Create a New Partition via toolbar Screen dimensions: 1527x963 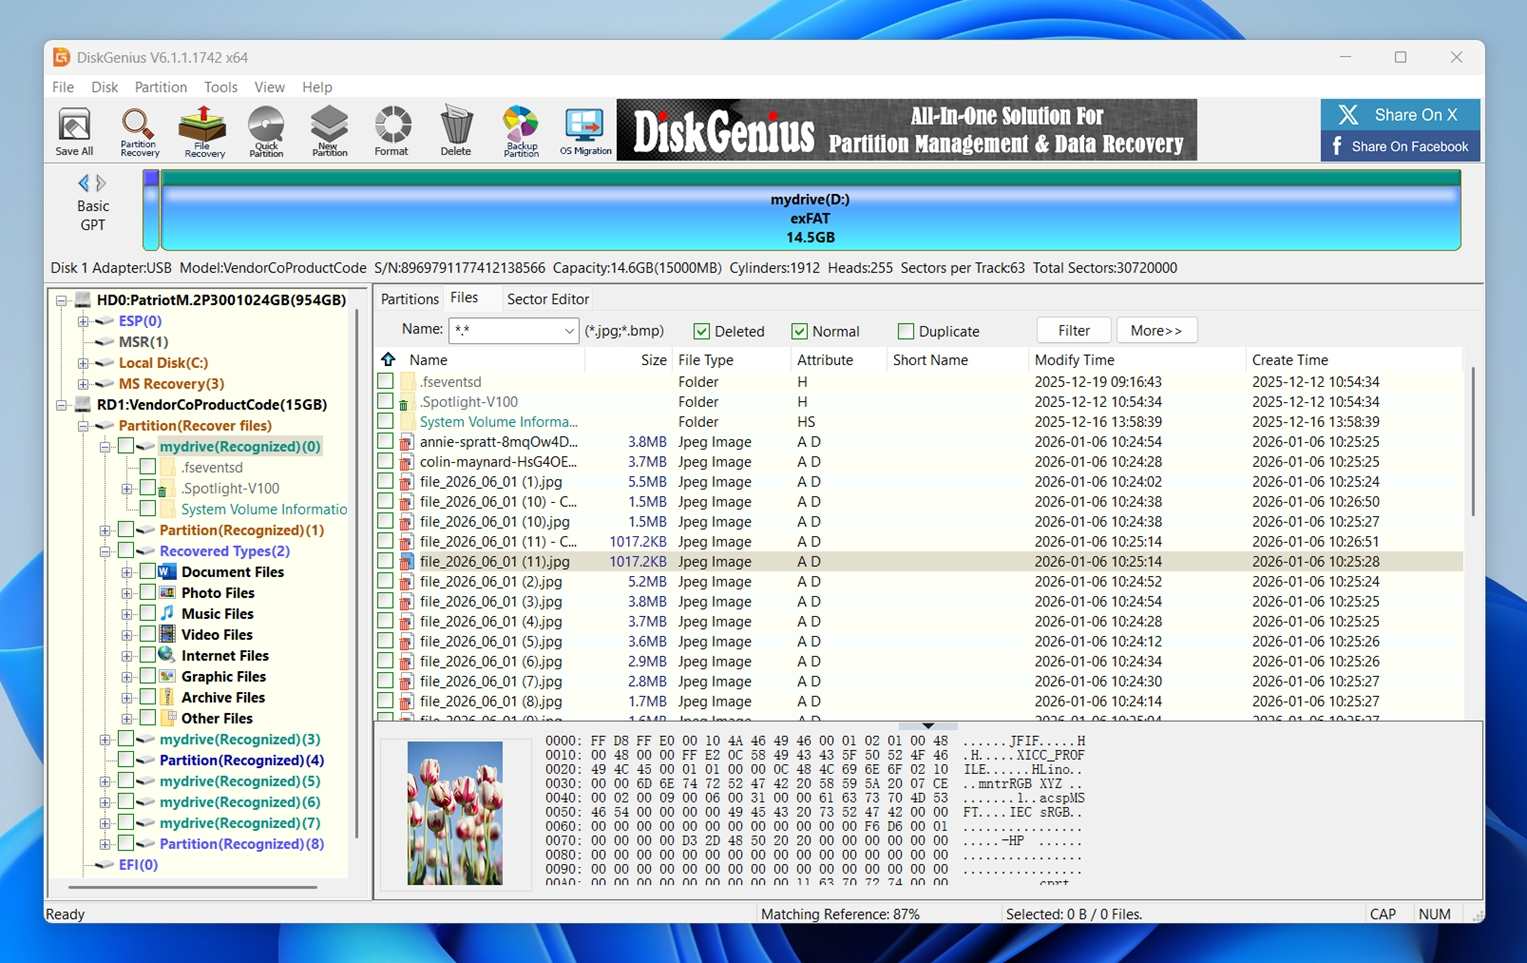point(329,132)
